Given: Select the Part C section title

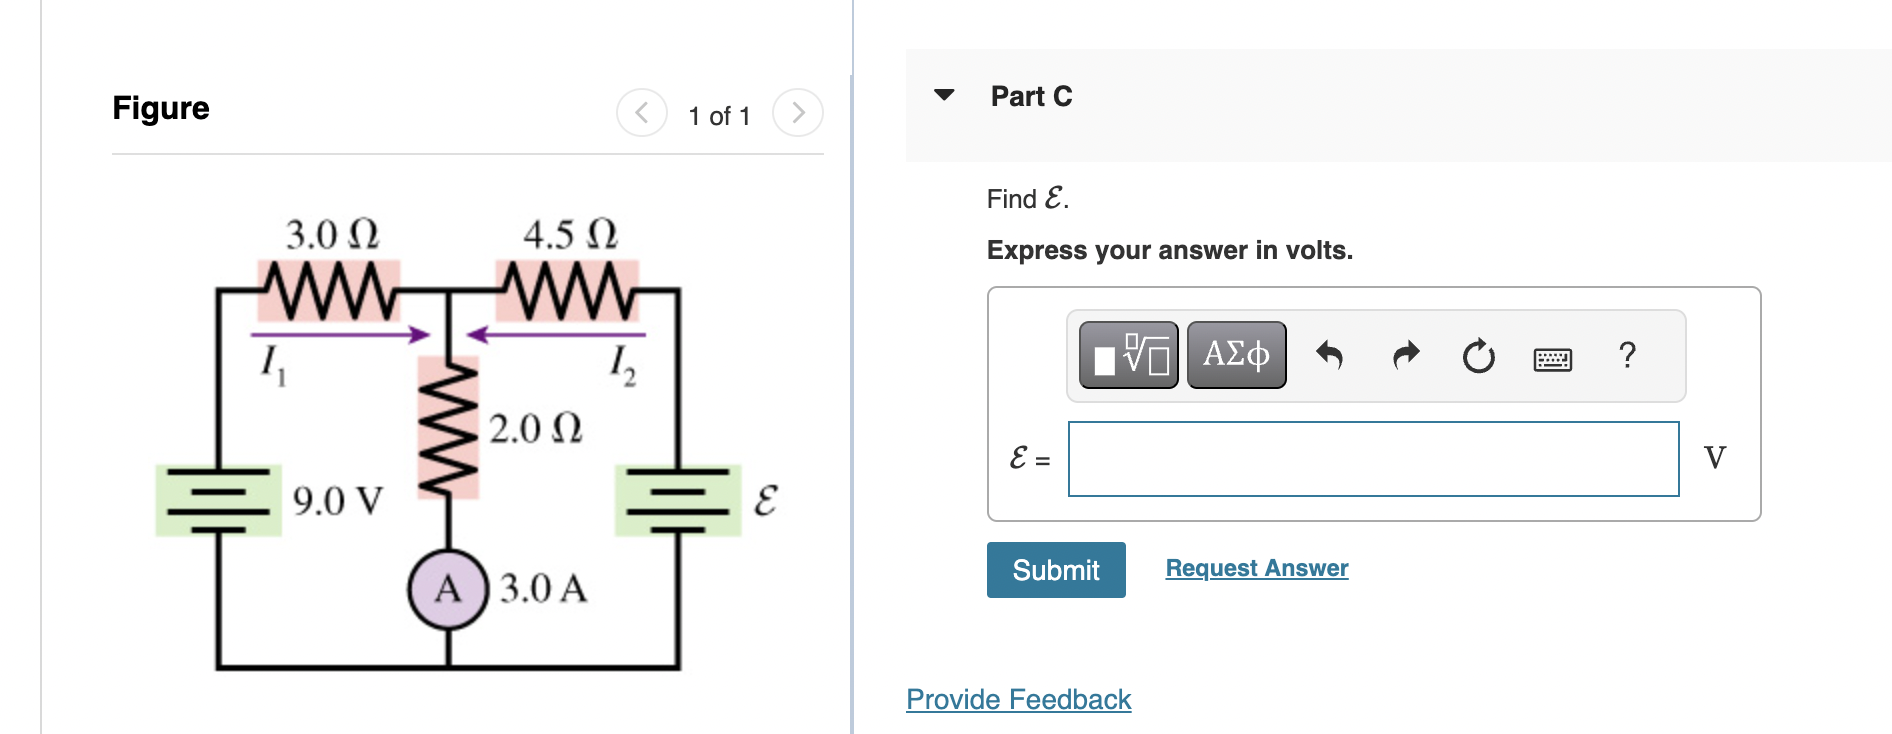Looking at the screenshot, I should pyautogui.click(x=1032, y=96).
